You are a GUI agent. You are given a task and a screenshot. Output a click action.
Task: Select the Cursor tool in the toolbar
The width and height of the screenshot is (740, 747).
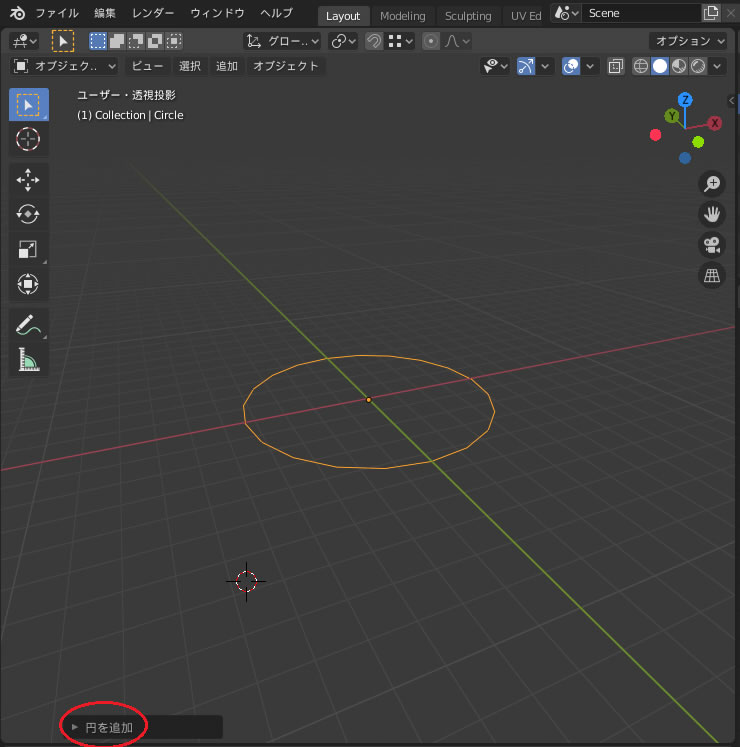tap(28, 139)
